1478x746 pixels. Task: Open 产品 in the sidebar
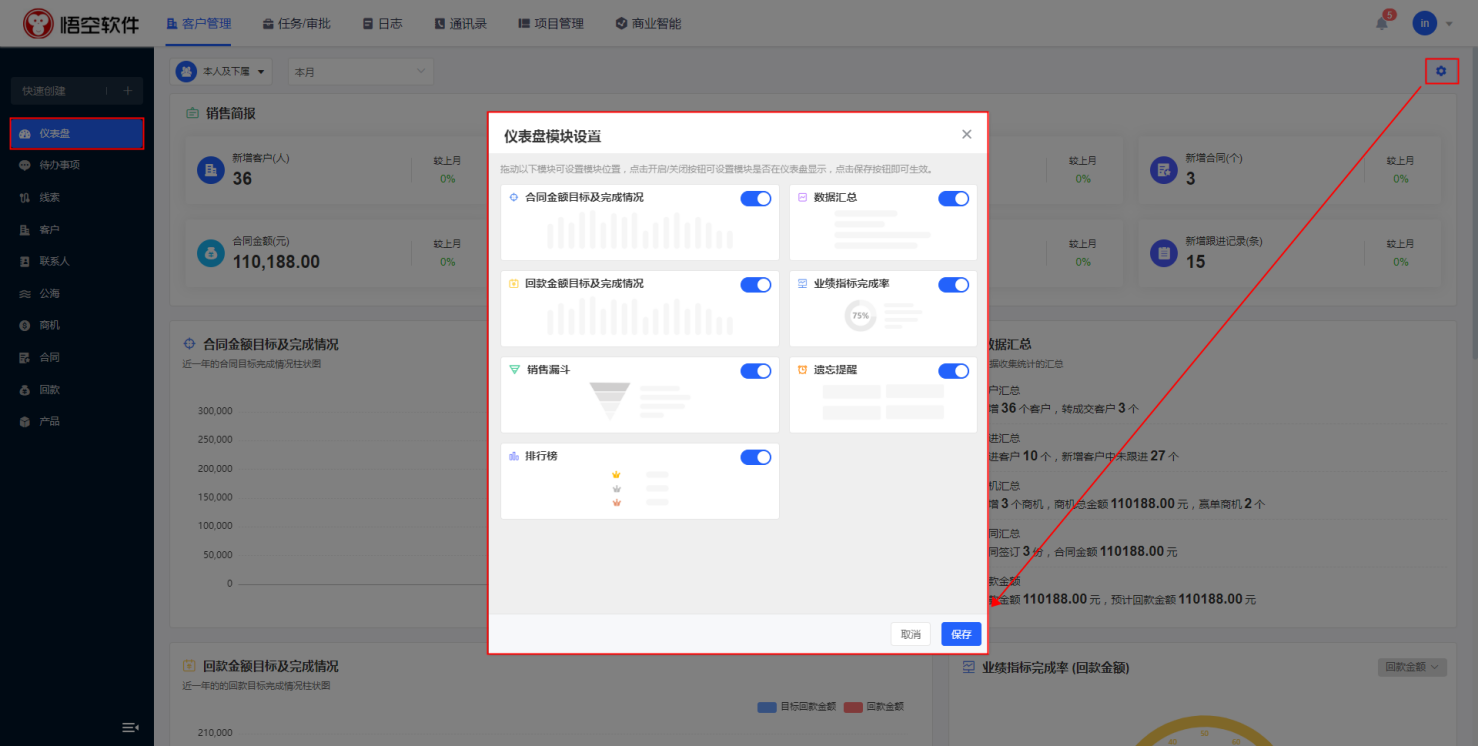point(49,421)
